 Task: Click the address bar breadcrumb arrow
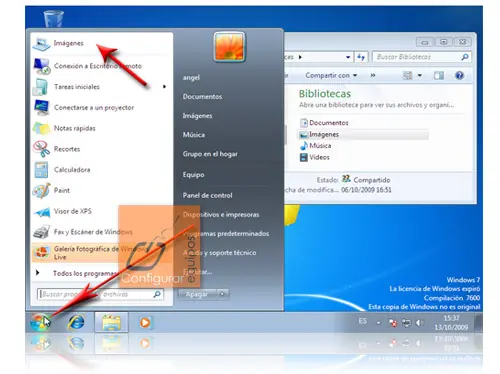coord(300,57)
